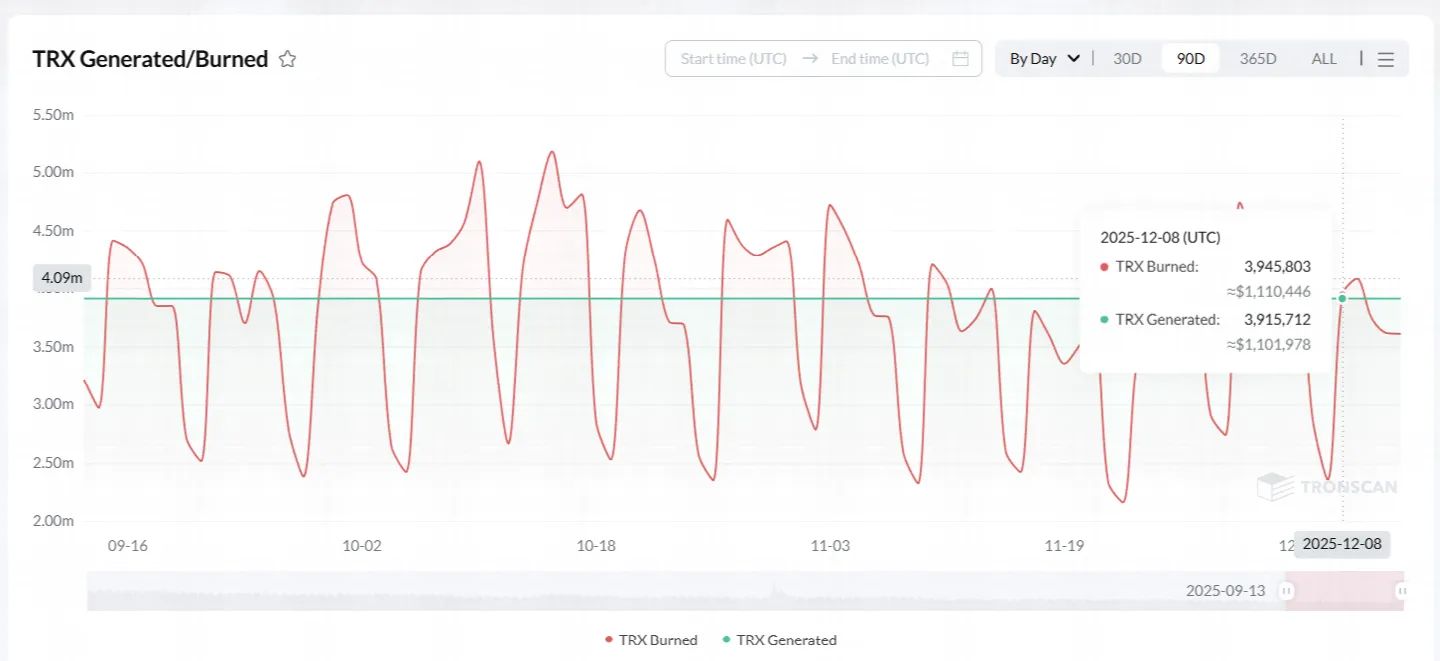Switch to the 30D range
This screenshot has height=661, width=1440.
(1127, 59)
